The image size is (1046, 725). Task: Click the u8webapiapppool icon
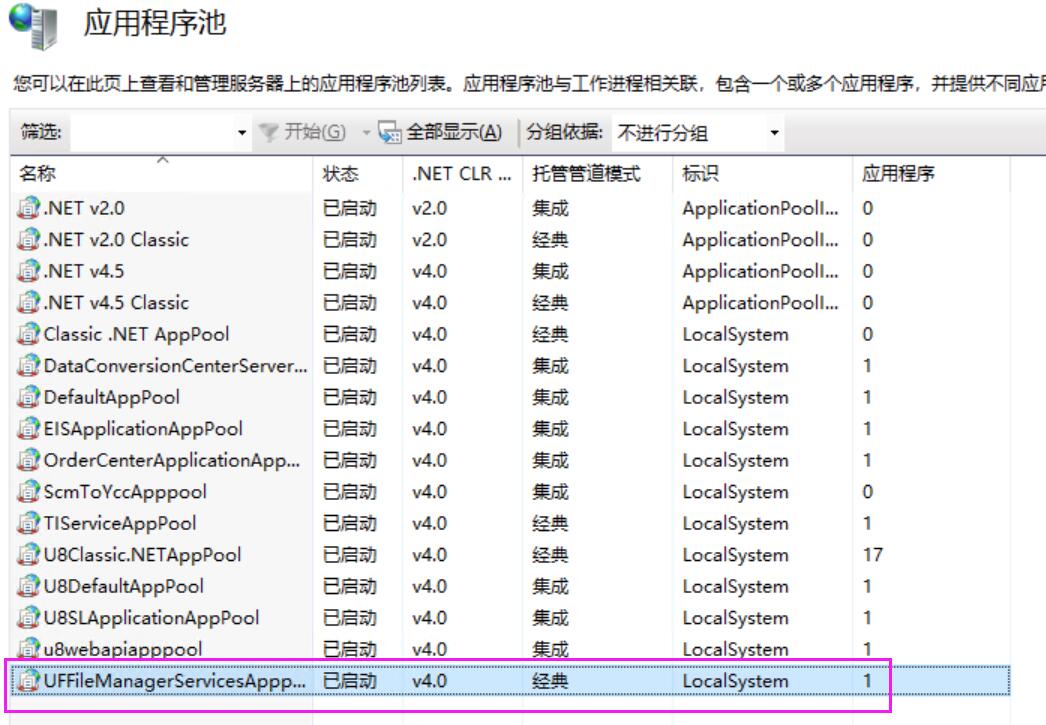[x=28, y=650]
